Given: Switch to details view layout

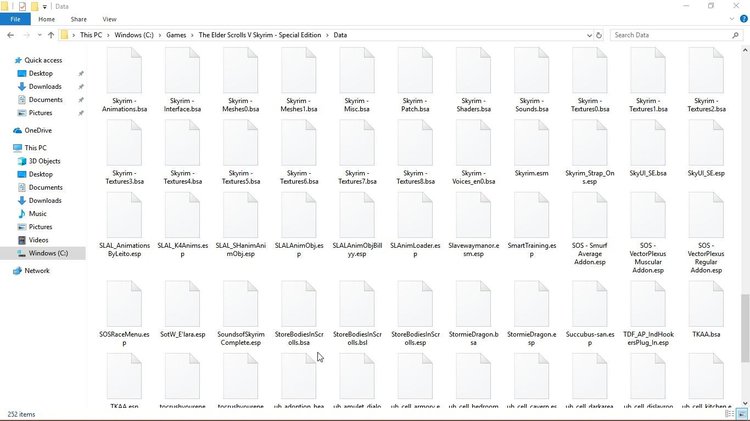Looking at the screenshot, I should (x=729, y=414).
